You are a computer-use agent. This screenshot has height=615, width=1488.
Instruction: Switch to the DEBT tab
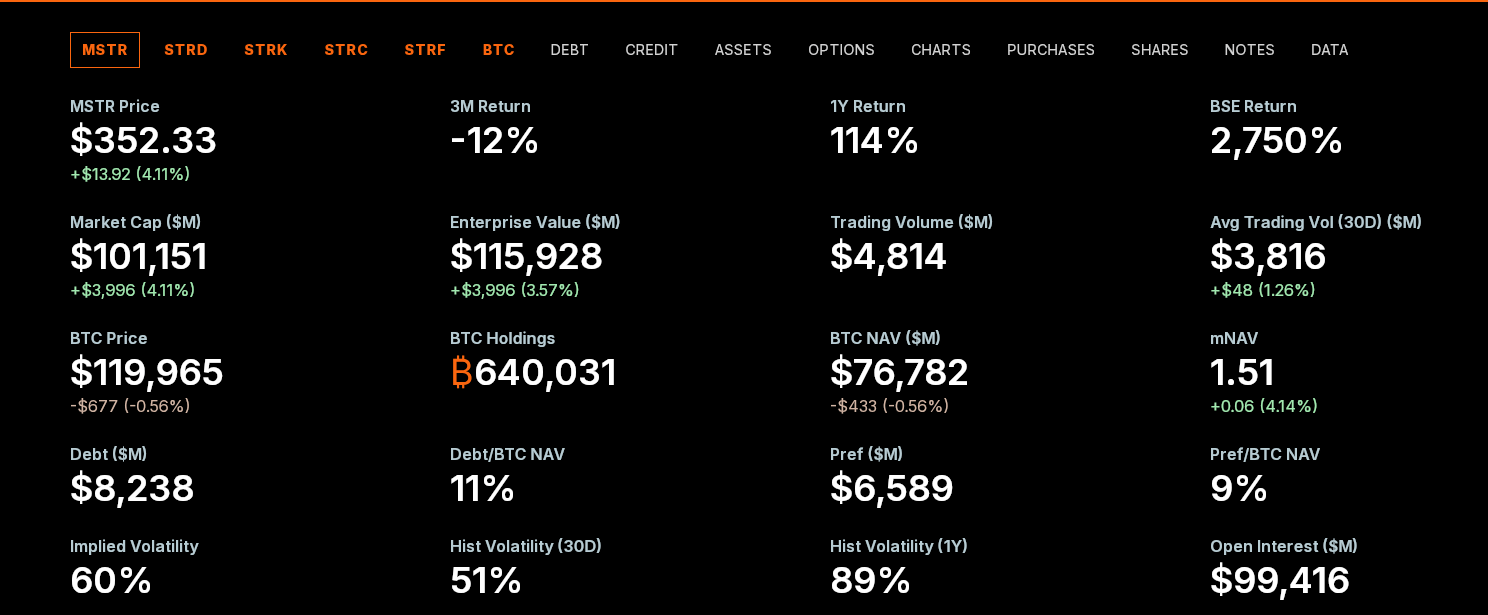point(569,50)
